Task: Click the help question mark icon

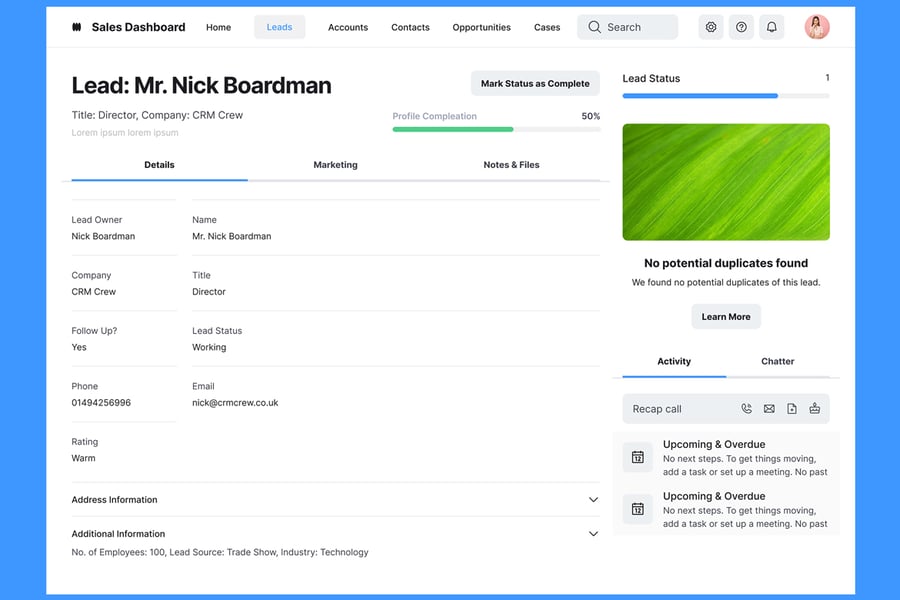Action: [741, 27]
